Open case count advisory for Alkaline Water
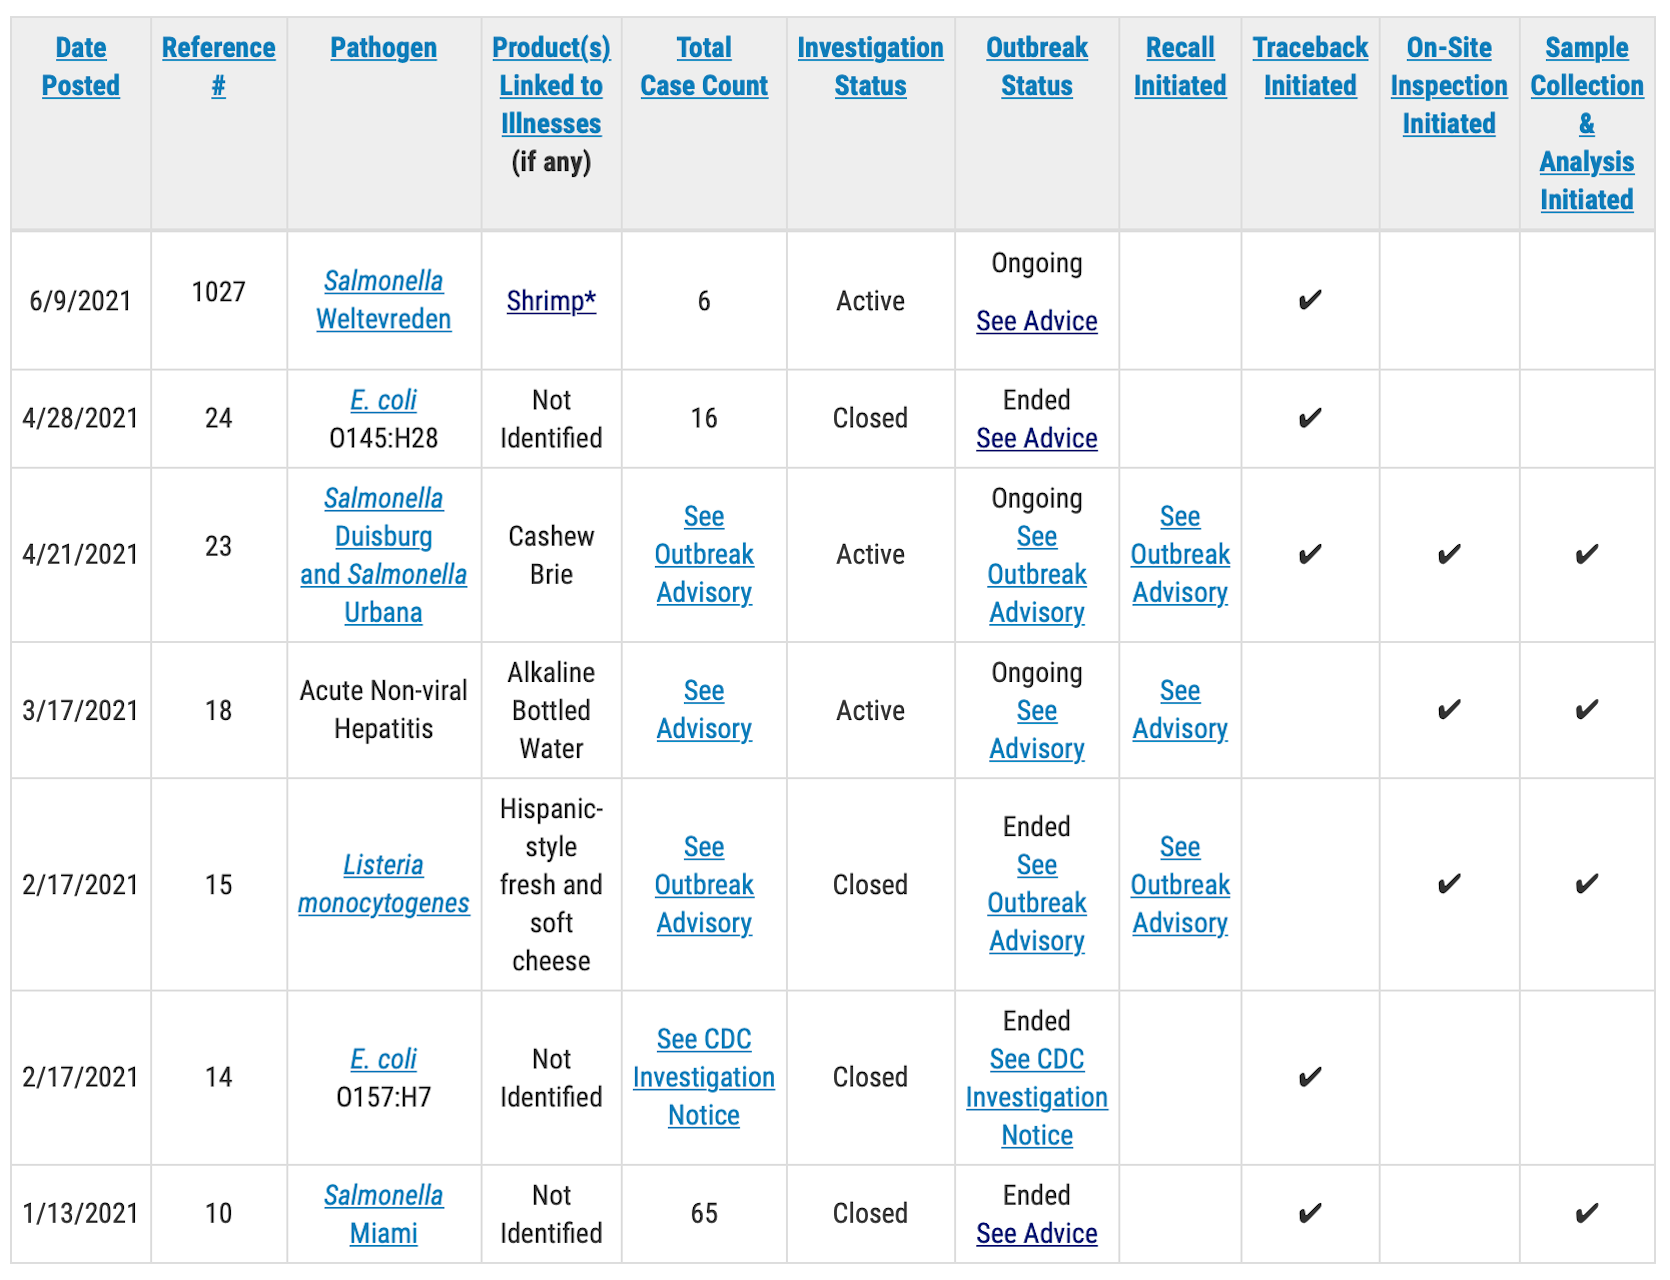 point(704,710)
